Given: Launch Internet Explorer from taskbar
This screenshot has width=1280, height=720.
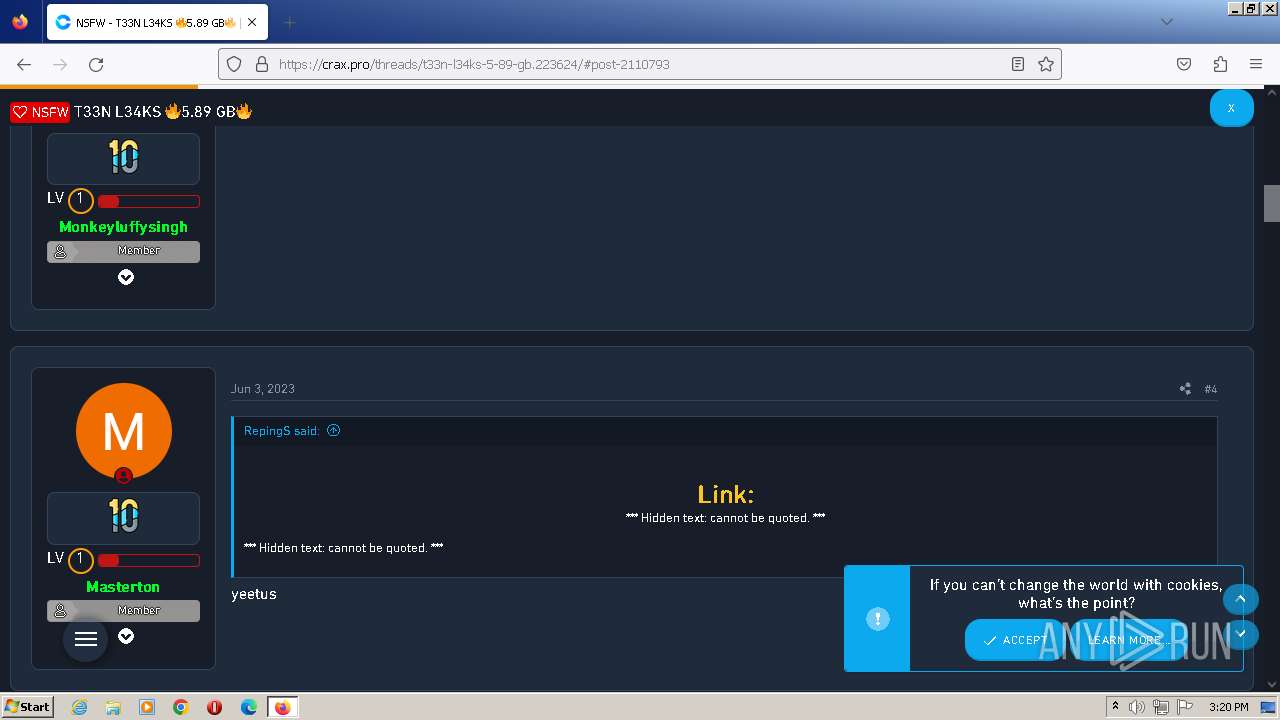Looking at the screenshot, I should coord(79,707).
